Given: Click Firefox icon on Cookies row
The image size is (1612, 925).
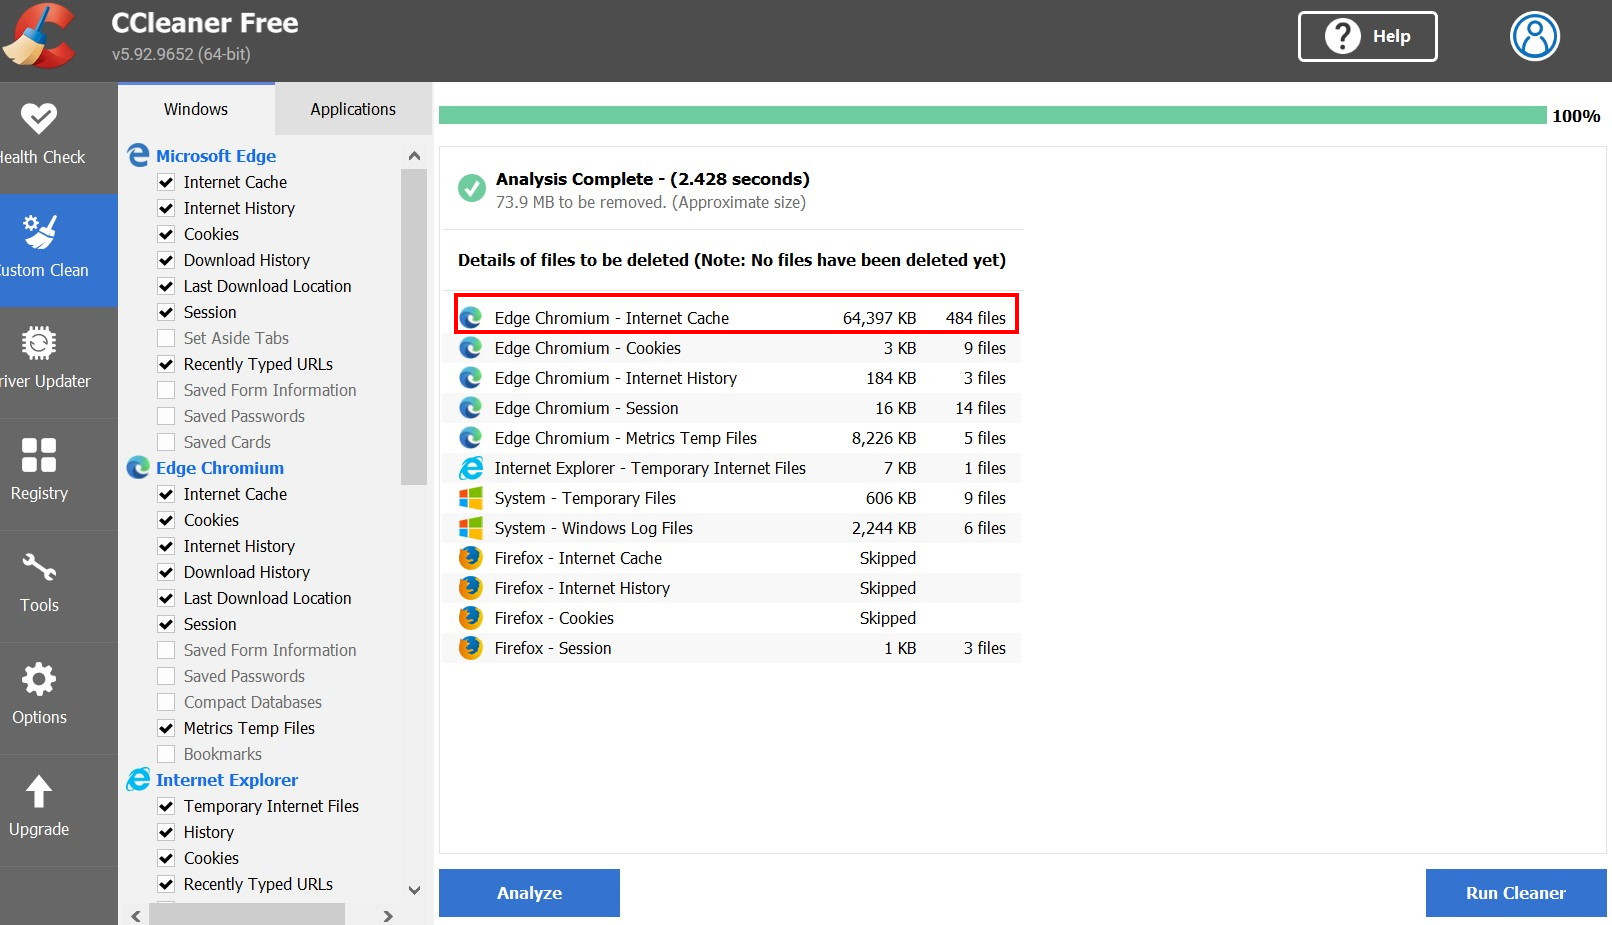Looking at the screenshot, I should [470, 618].
